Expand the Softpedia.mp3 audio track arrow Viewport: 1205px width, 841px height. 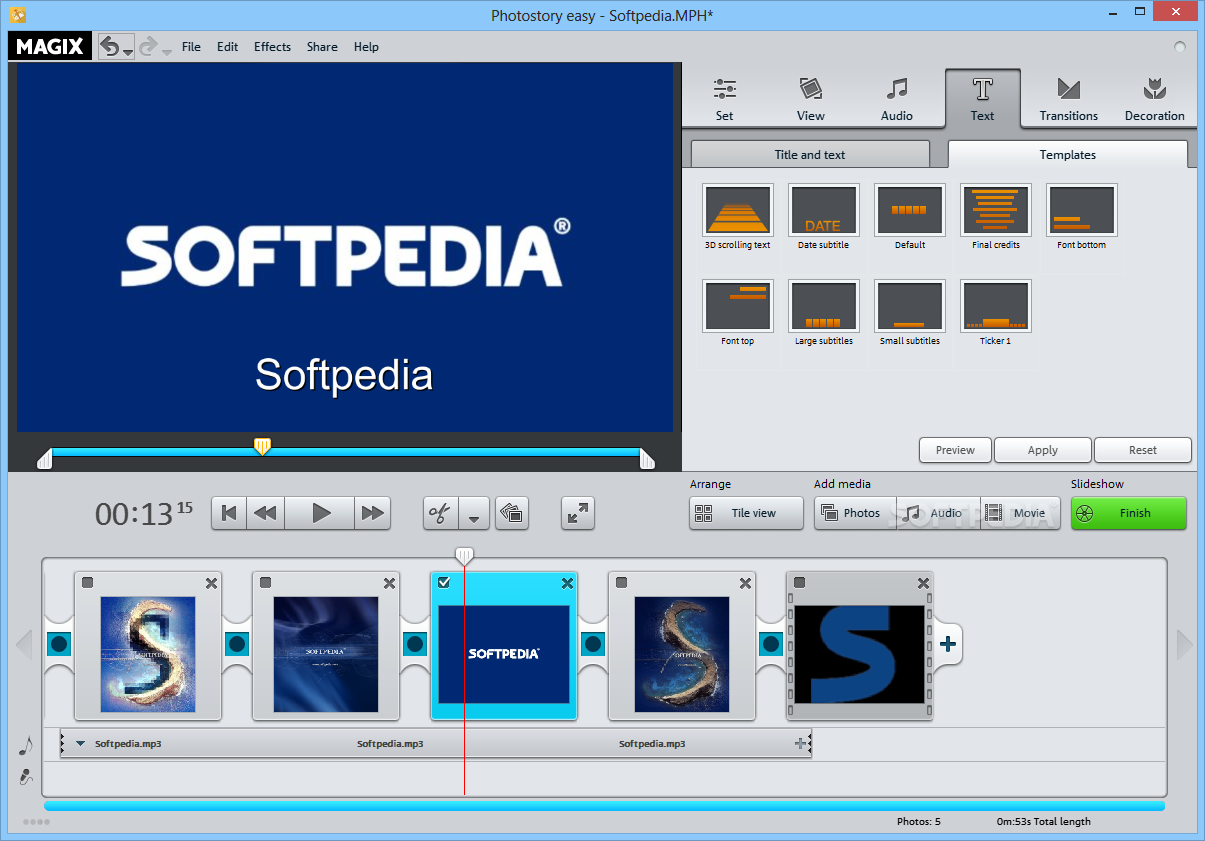click(x=81, y=744)
